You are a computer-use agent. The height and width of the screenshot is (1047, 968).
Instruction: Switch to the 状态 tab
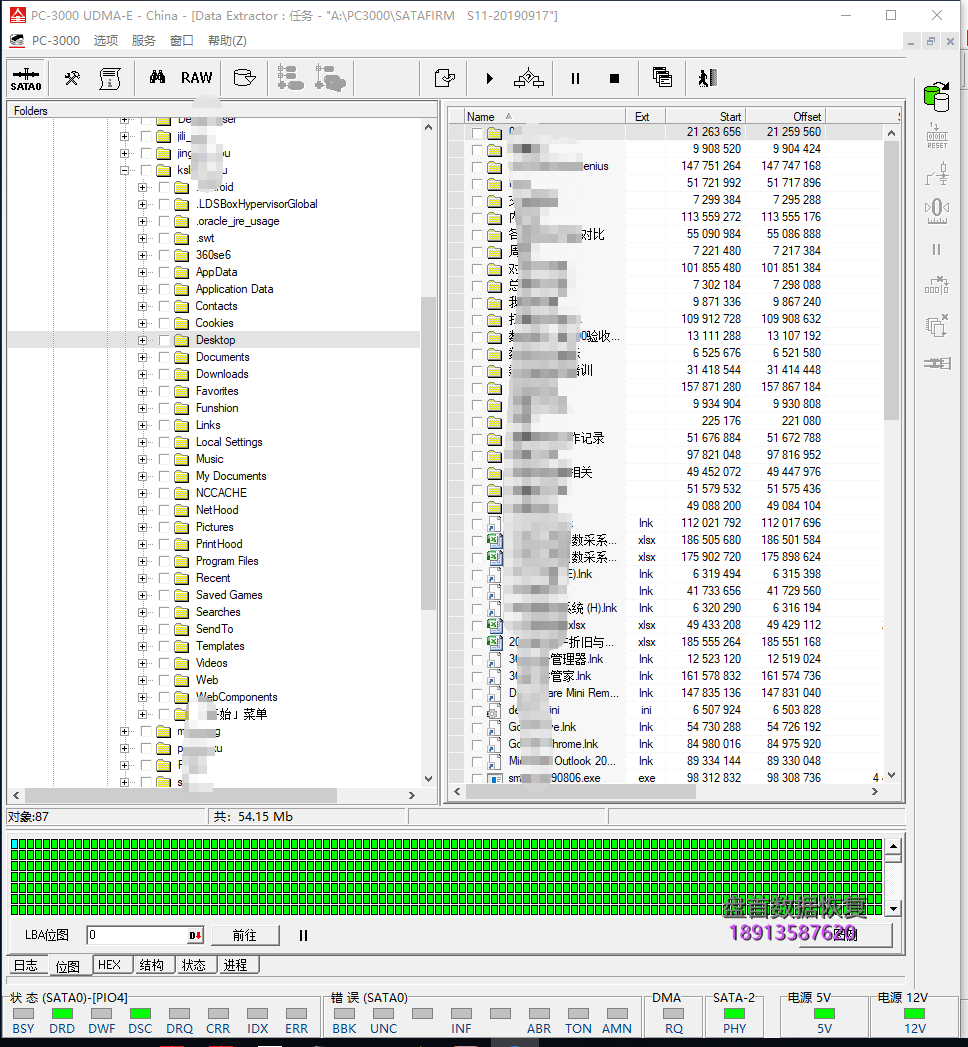click(194, 965)
